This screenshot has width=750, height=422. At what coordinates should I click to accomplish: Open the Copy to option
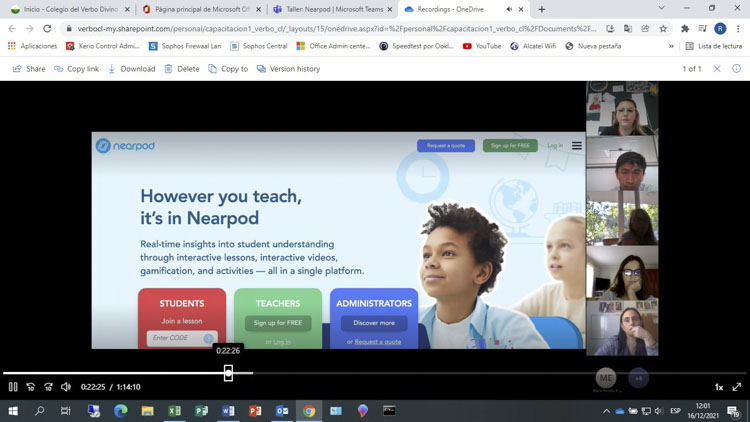[x=228, y=69]
